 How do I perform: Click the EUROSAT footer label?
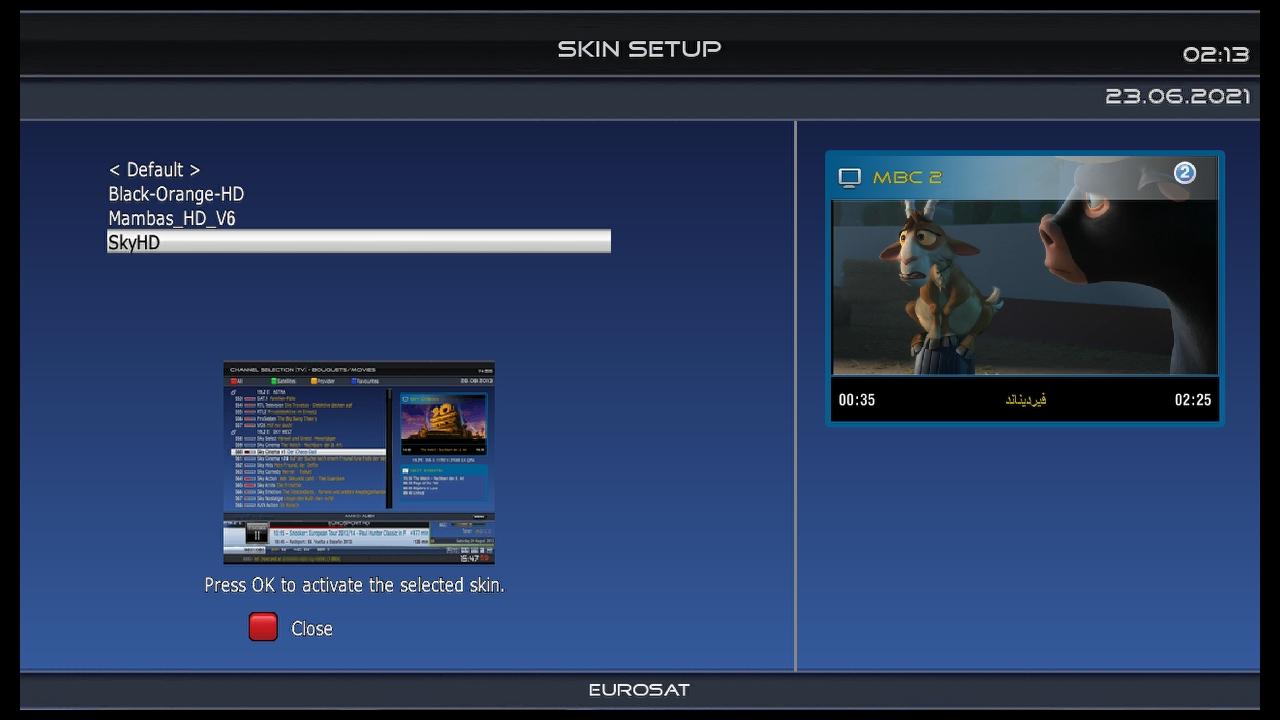coord(639,690)
